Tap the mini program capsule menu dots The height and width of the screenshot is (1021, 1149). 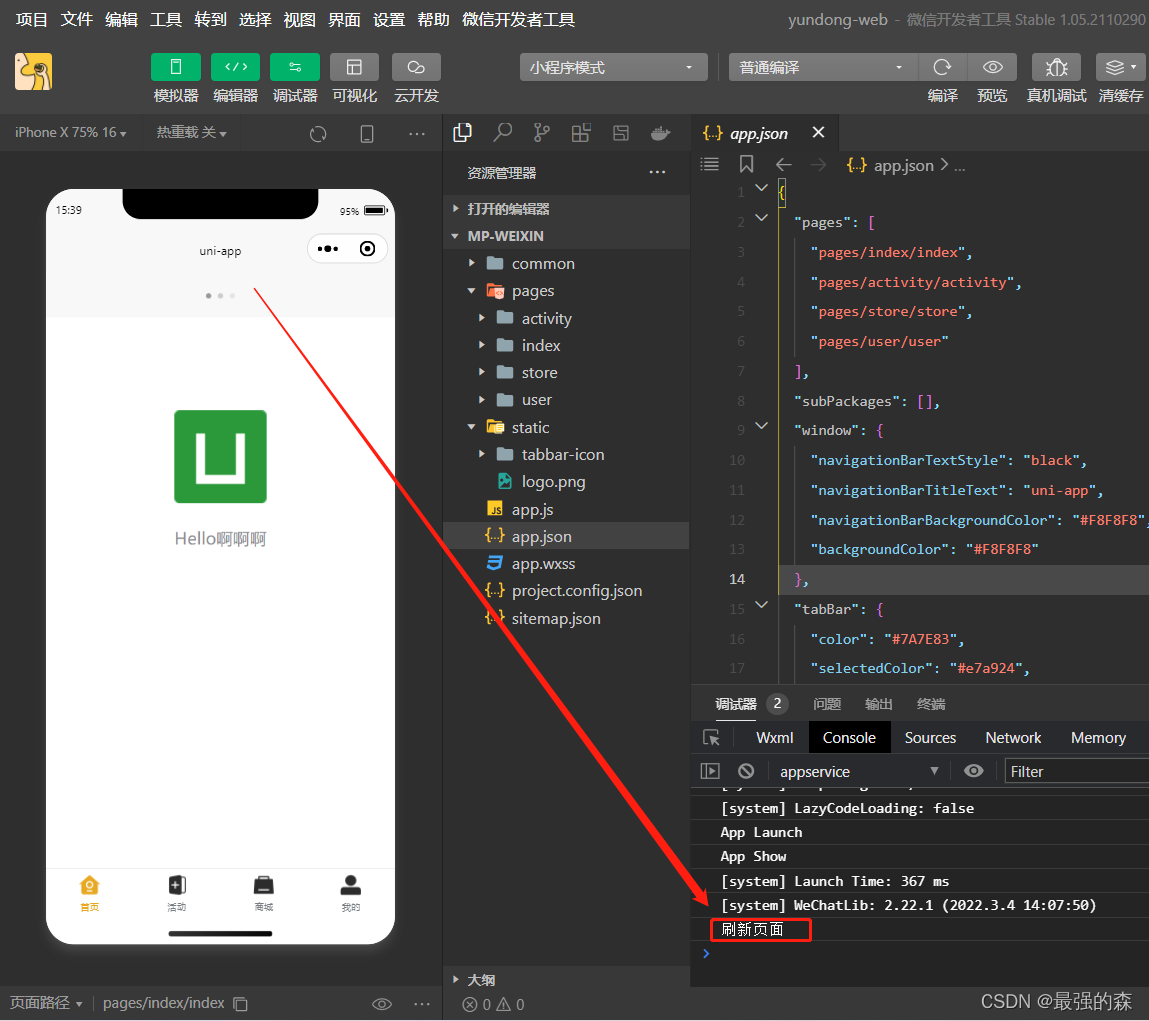pos(328,249)
